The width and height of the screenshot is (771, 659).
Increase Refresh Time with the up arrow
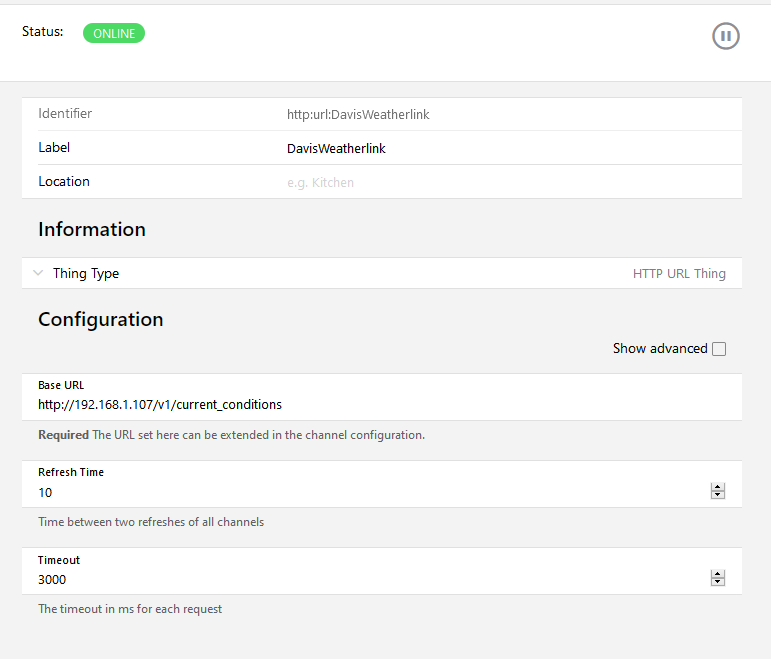coord(717,488)
